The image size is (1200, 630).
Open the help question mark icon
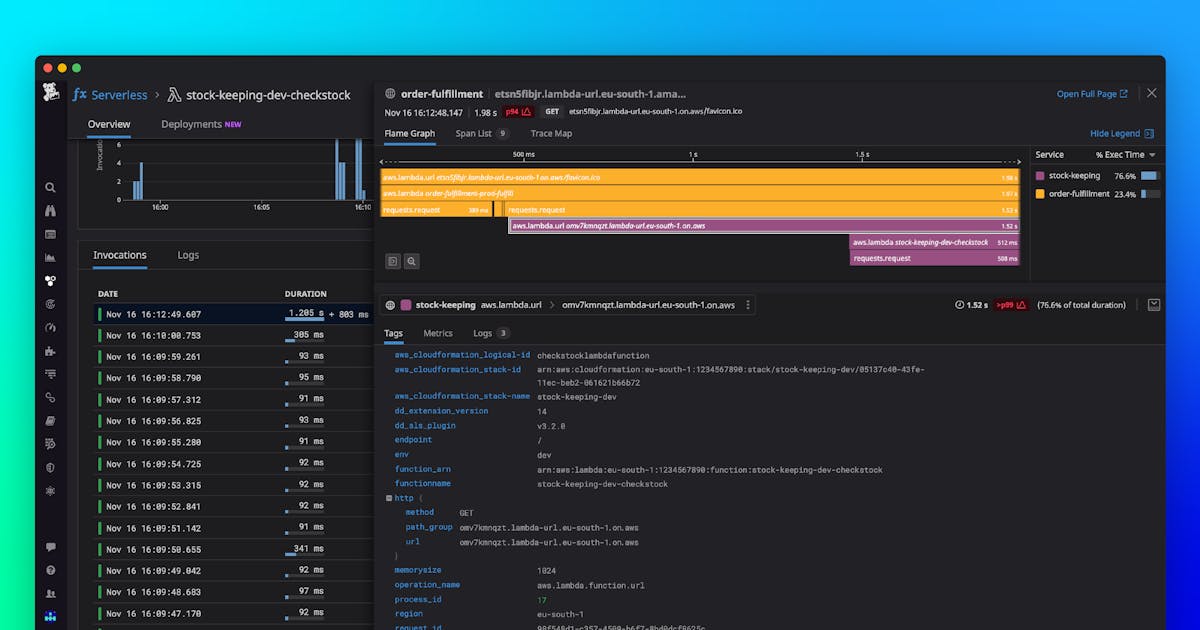coord(50,570)
